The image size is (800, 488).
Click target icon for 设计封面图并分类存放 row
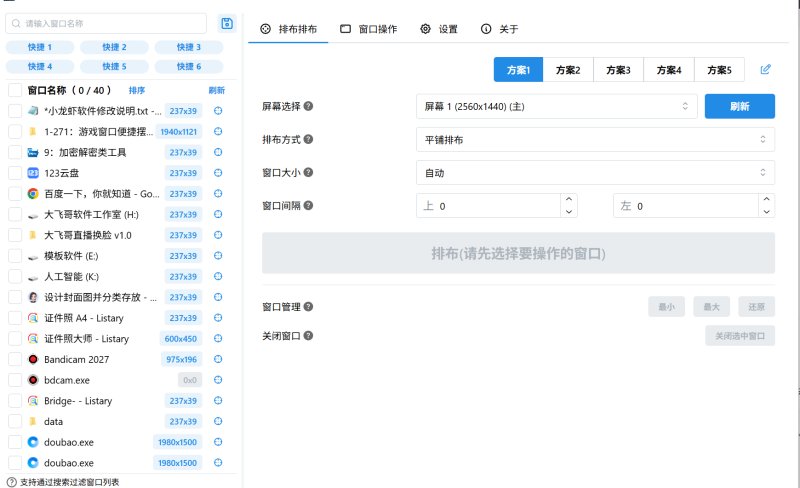click(x=218, y=297)
